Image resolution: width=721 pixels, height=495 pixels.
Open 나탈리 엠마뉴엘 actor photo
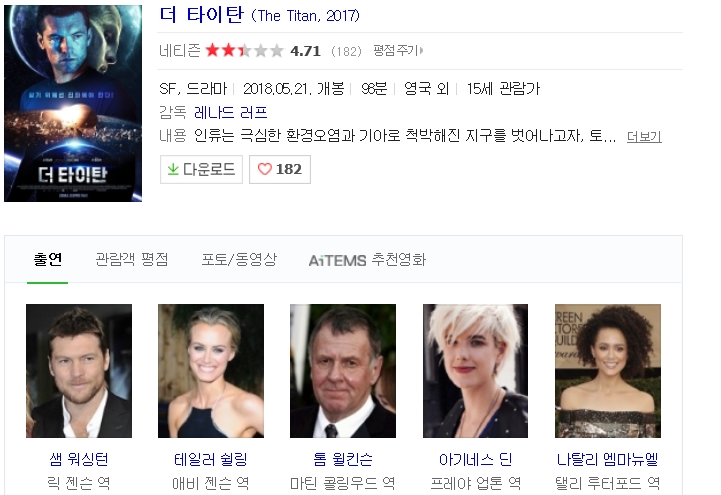click(x=608, y=371)
